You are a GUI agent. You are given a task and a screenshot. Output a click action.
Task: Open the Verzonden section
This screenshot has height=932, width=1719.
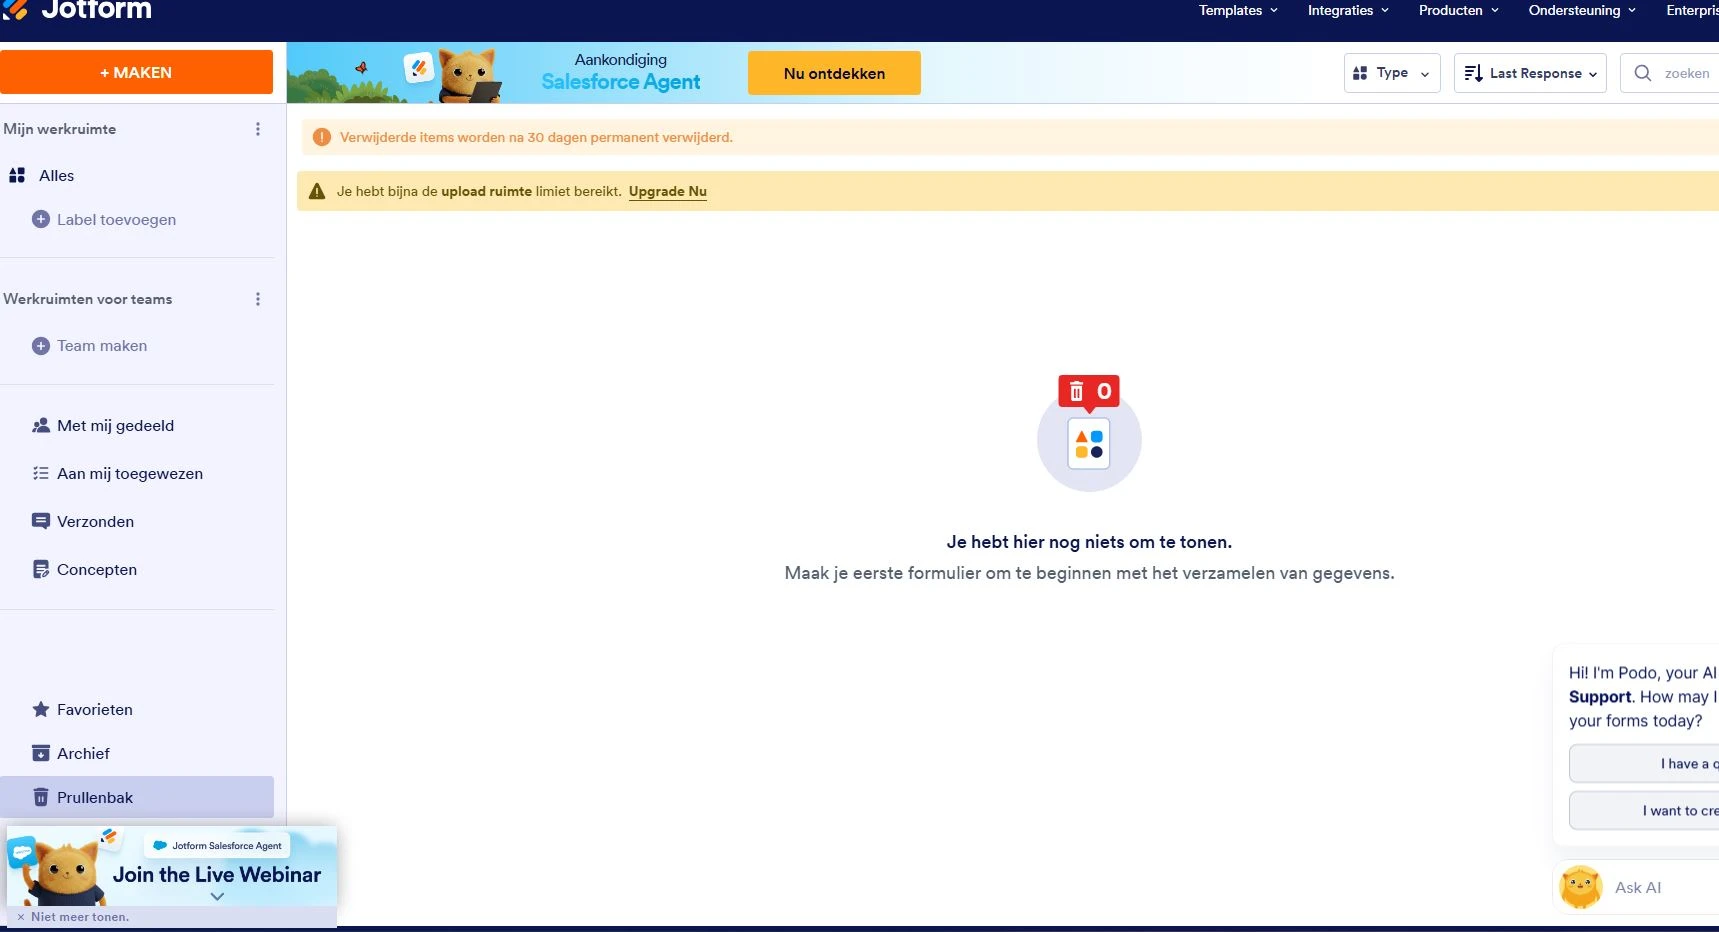[x=95, y=521]
